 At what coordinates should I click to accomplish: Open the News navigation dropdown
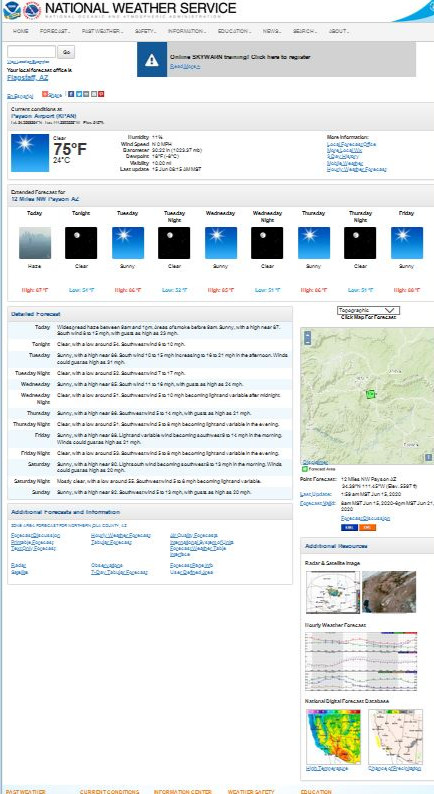click(x=272, y=31)
